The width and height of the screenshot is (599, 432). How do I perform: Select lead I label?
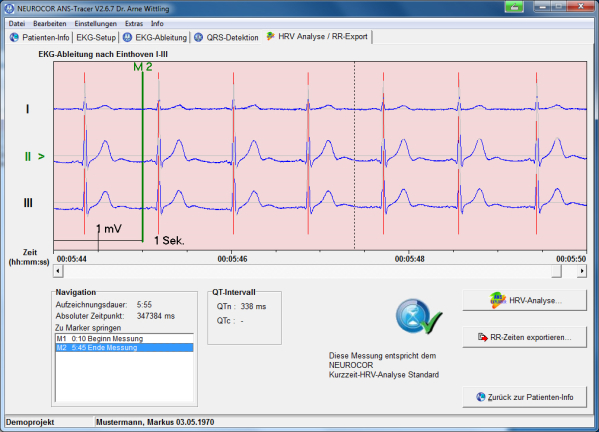(x=27, y=109)
